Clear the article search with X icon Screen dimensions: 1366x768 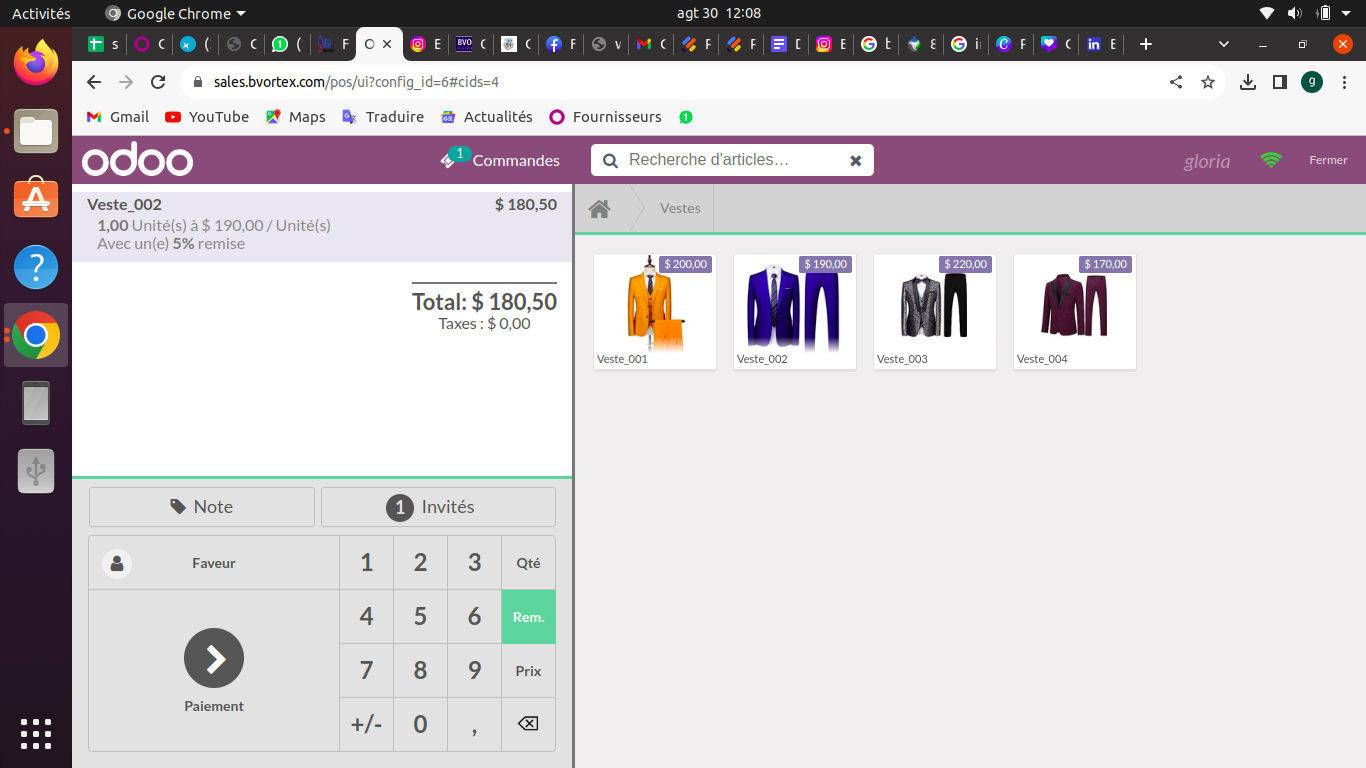(x=855, y=160)
